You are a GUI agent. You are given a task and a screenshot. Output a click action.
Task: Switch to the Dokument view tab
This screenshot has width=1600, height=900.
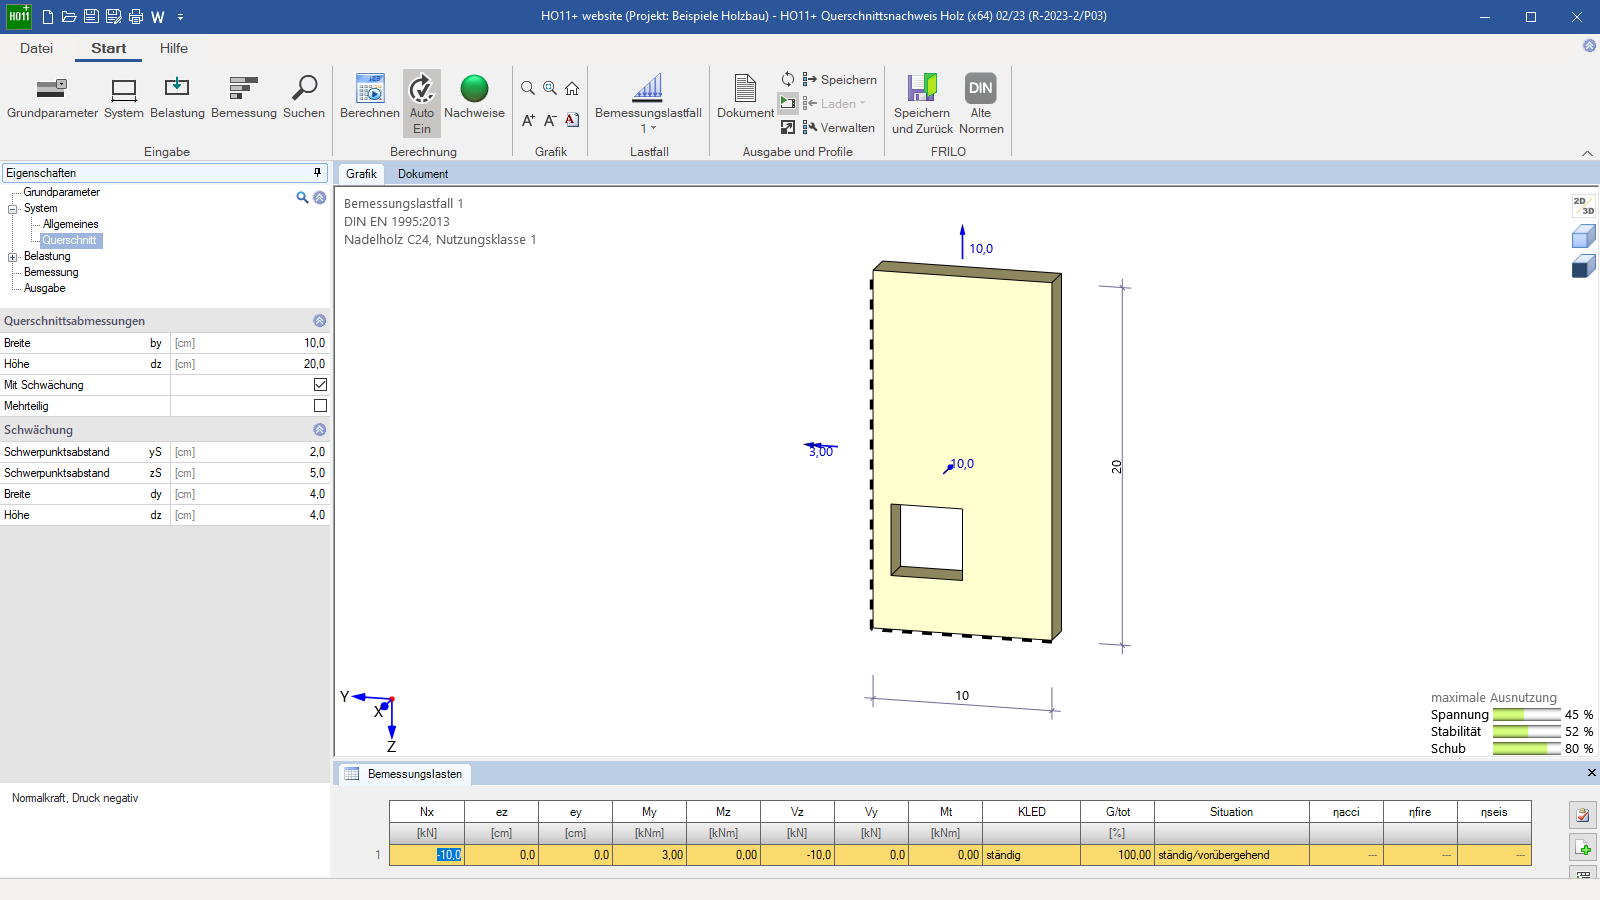[x=423, y=174]
